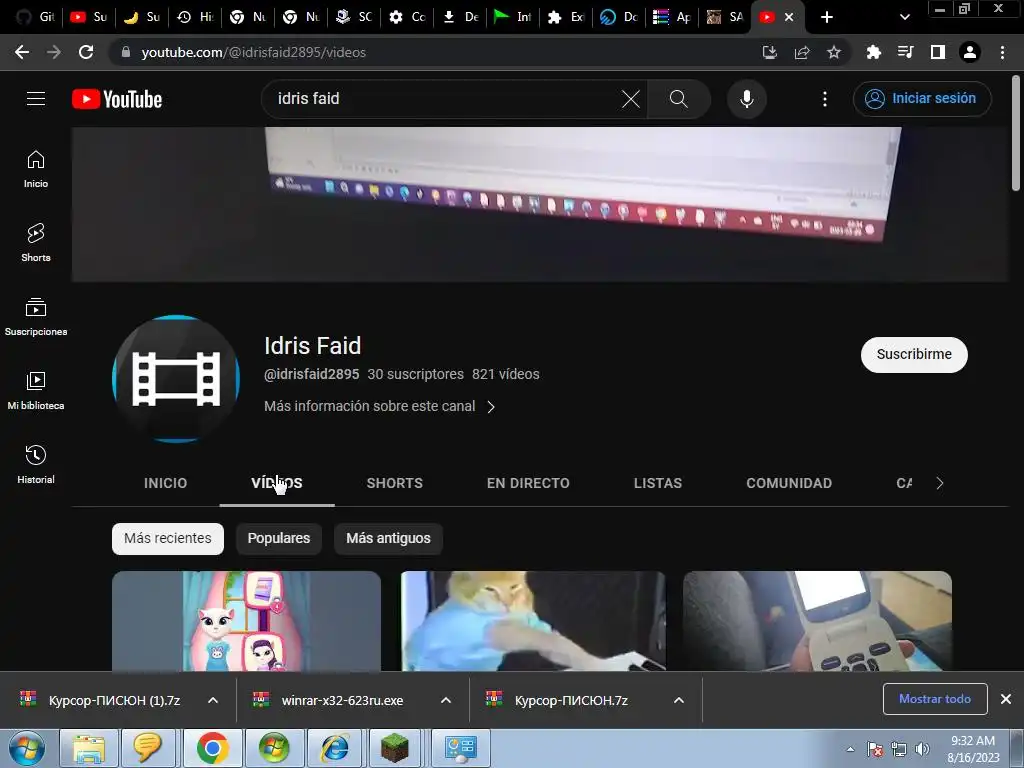Expand options for Курсор-ПИСЮН.7z download
This screenshot has width=1024, height=768.
click(x=679, y=700)
